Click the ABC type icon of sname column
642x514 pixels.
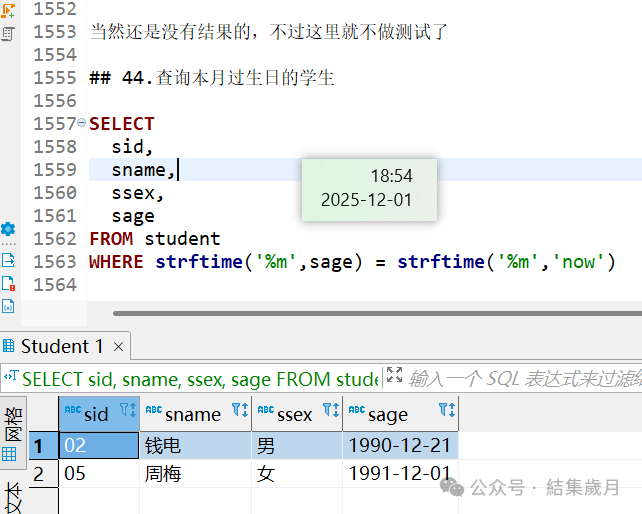click(154, 409)
